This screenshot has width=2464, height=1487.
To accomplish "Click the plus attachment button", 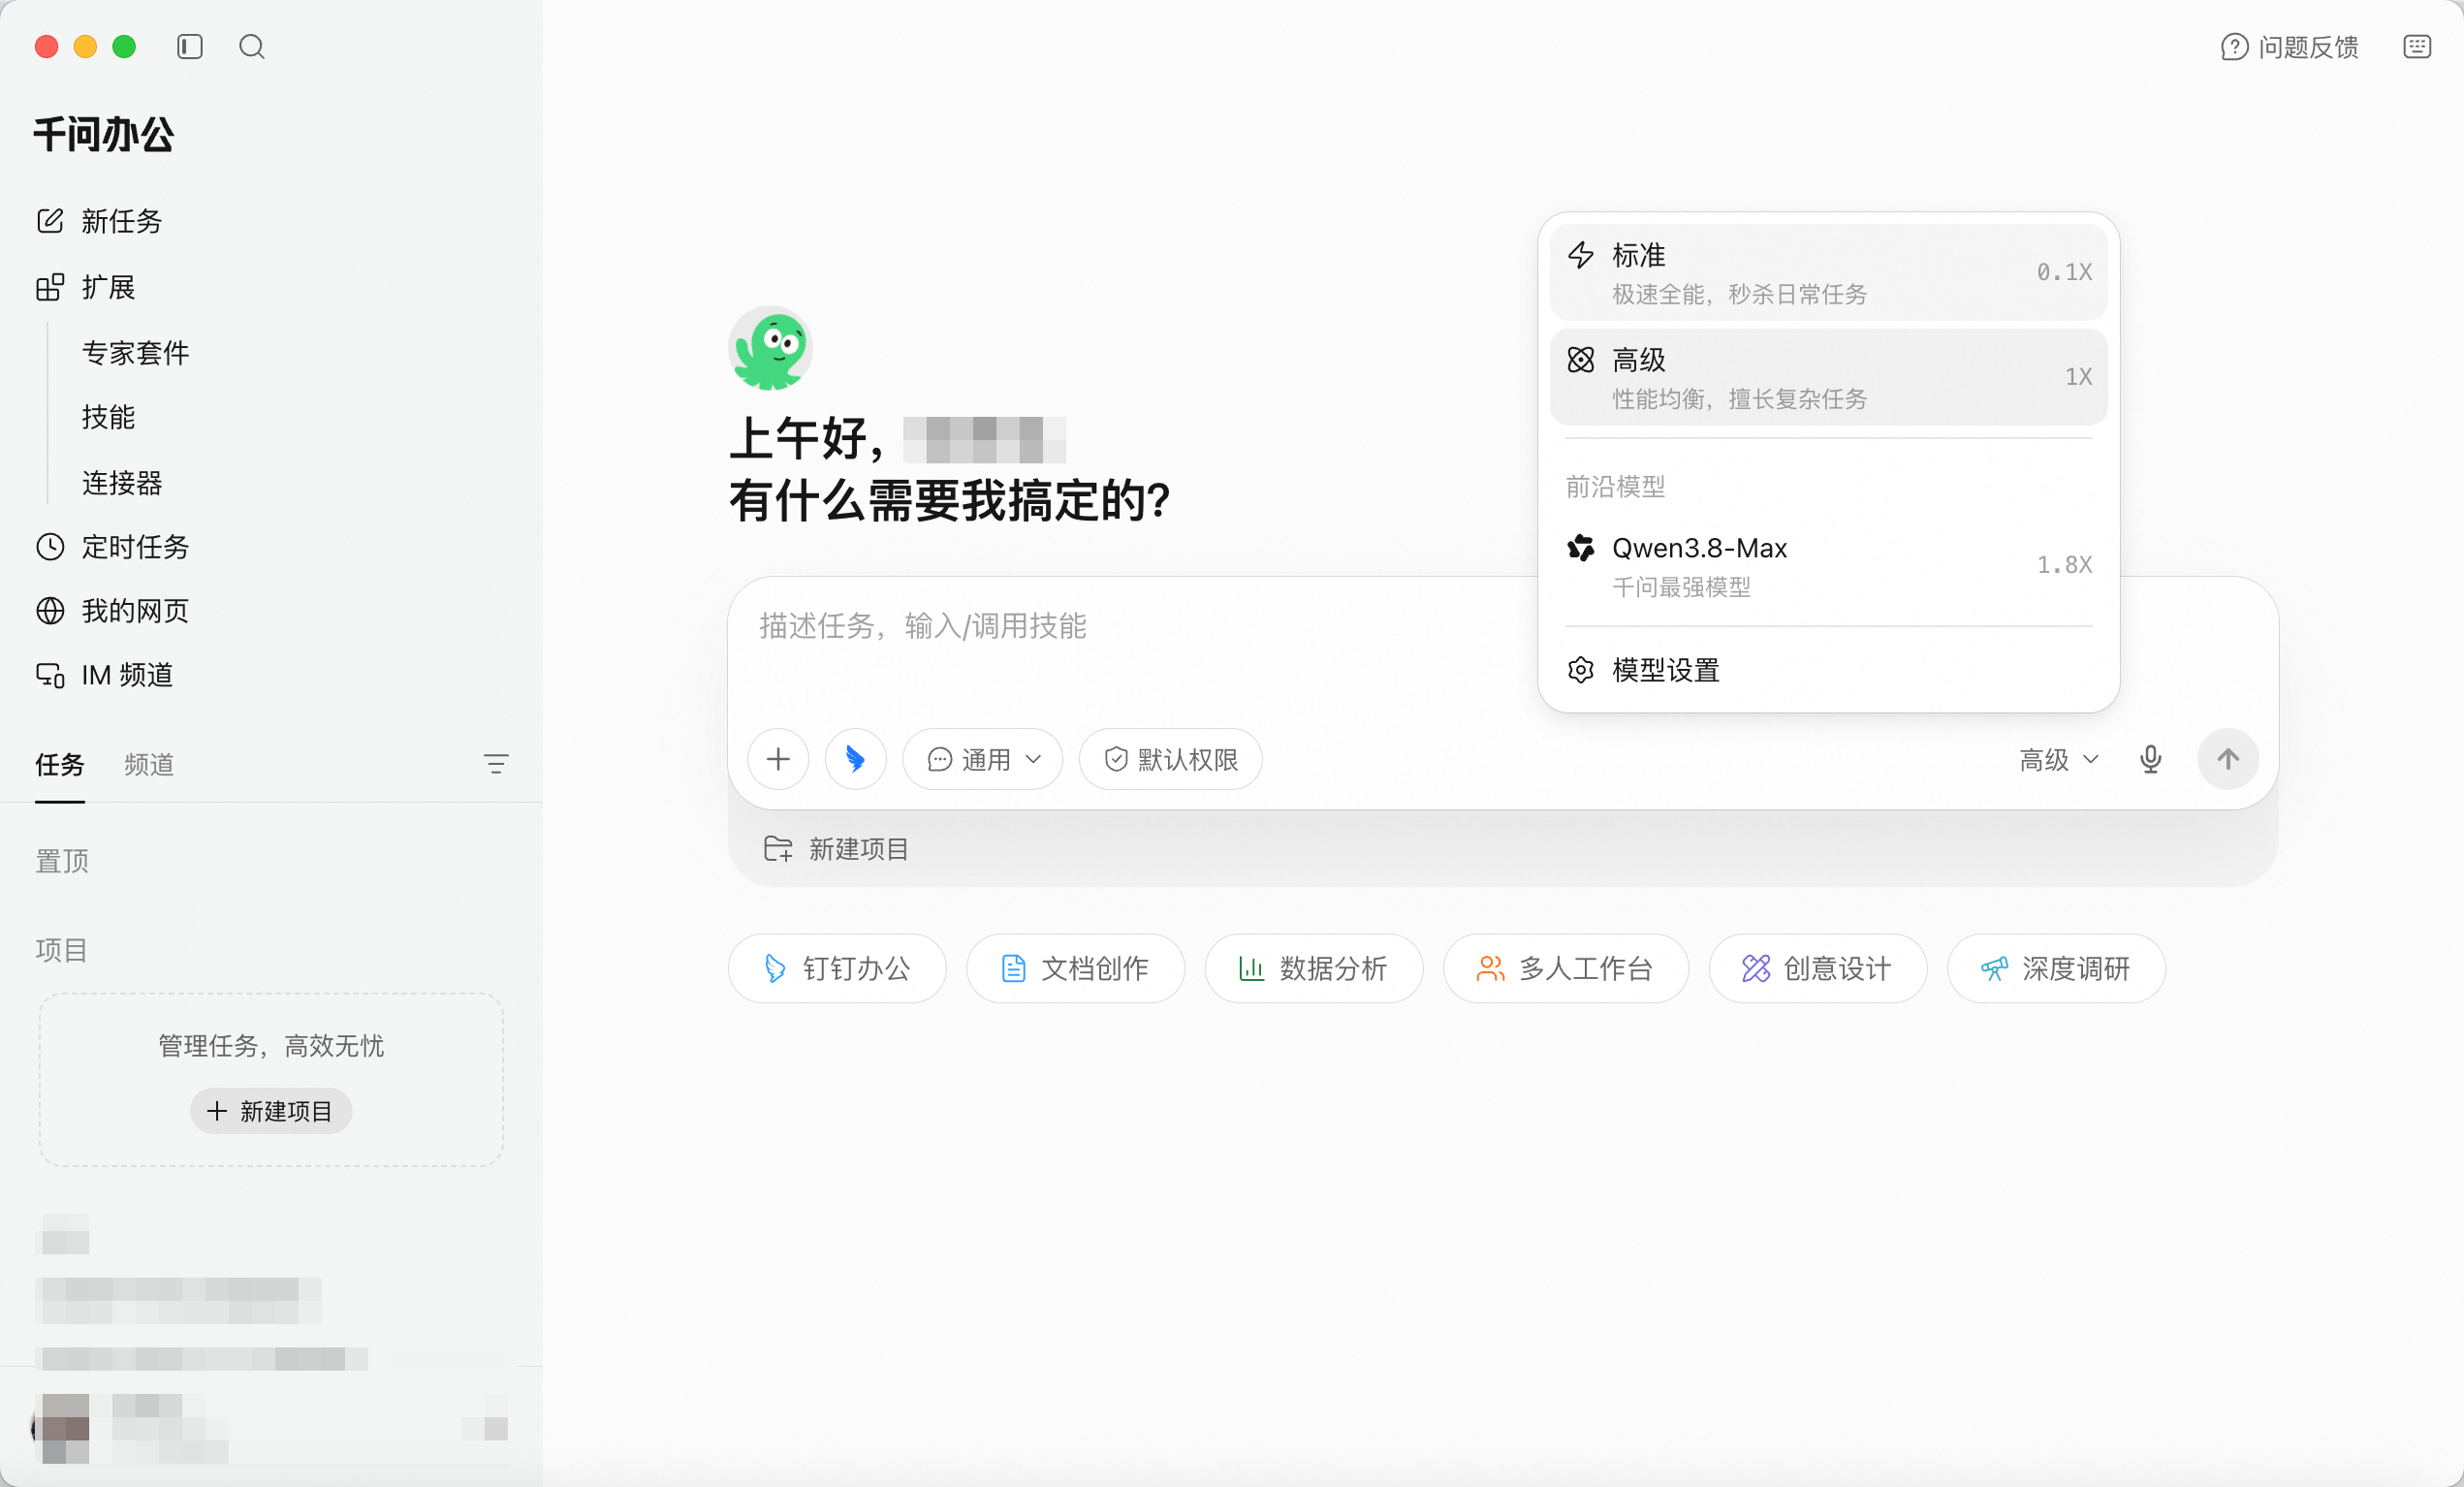I will coord(778,759).
